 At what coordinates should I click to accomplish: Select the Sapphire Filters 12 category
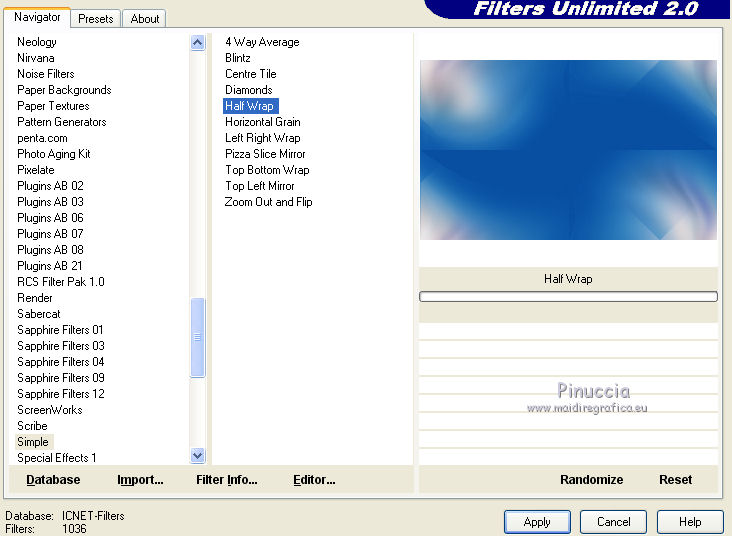pos(61,394)
